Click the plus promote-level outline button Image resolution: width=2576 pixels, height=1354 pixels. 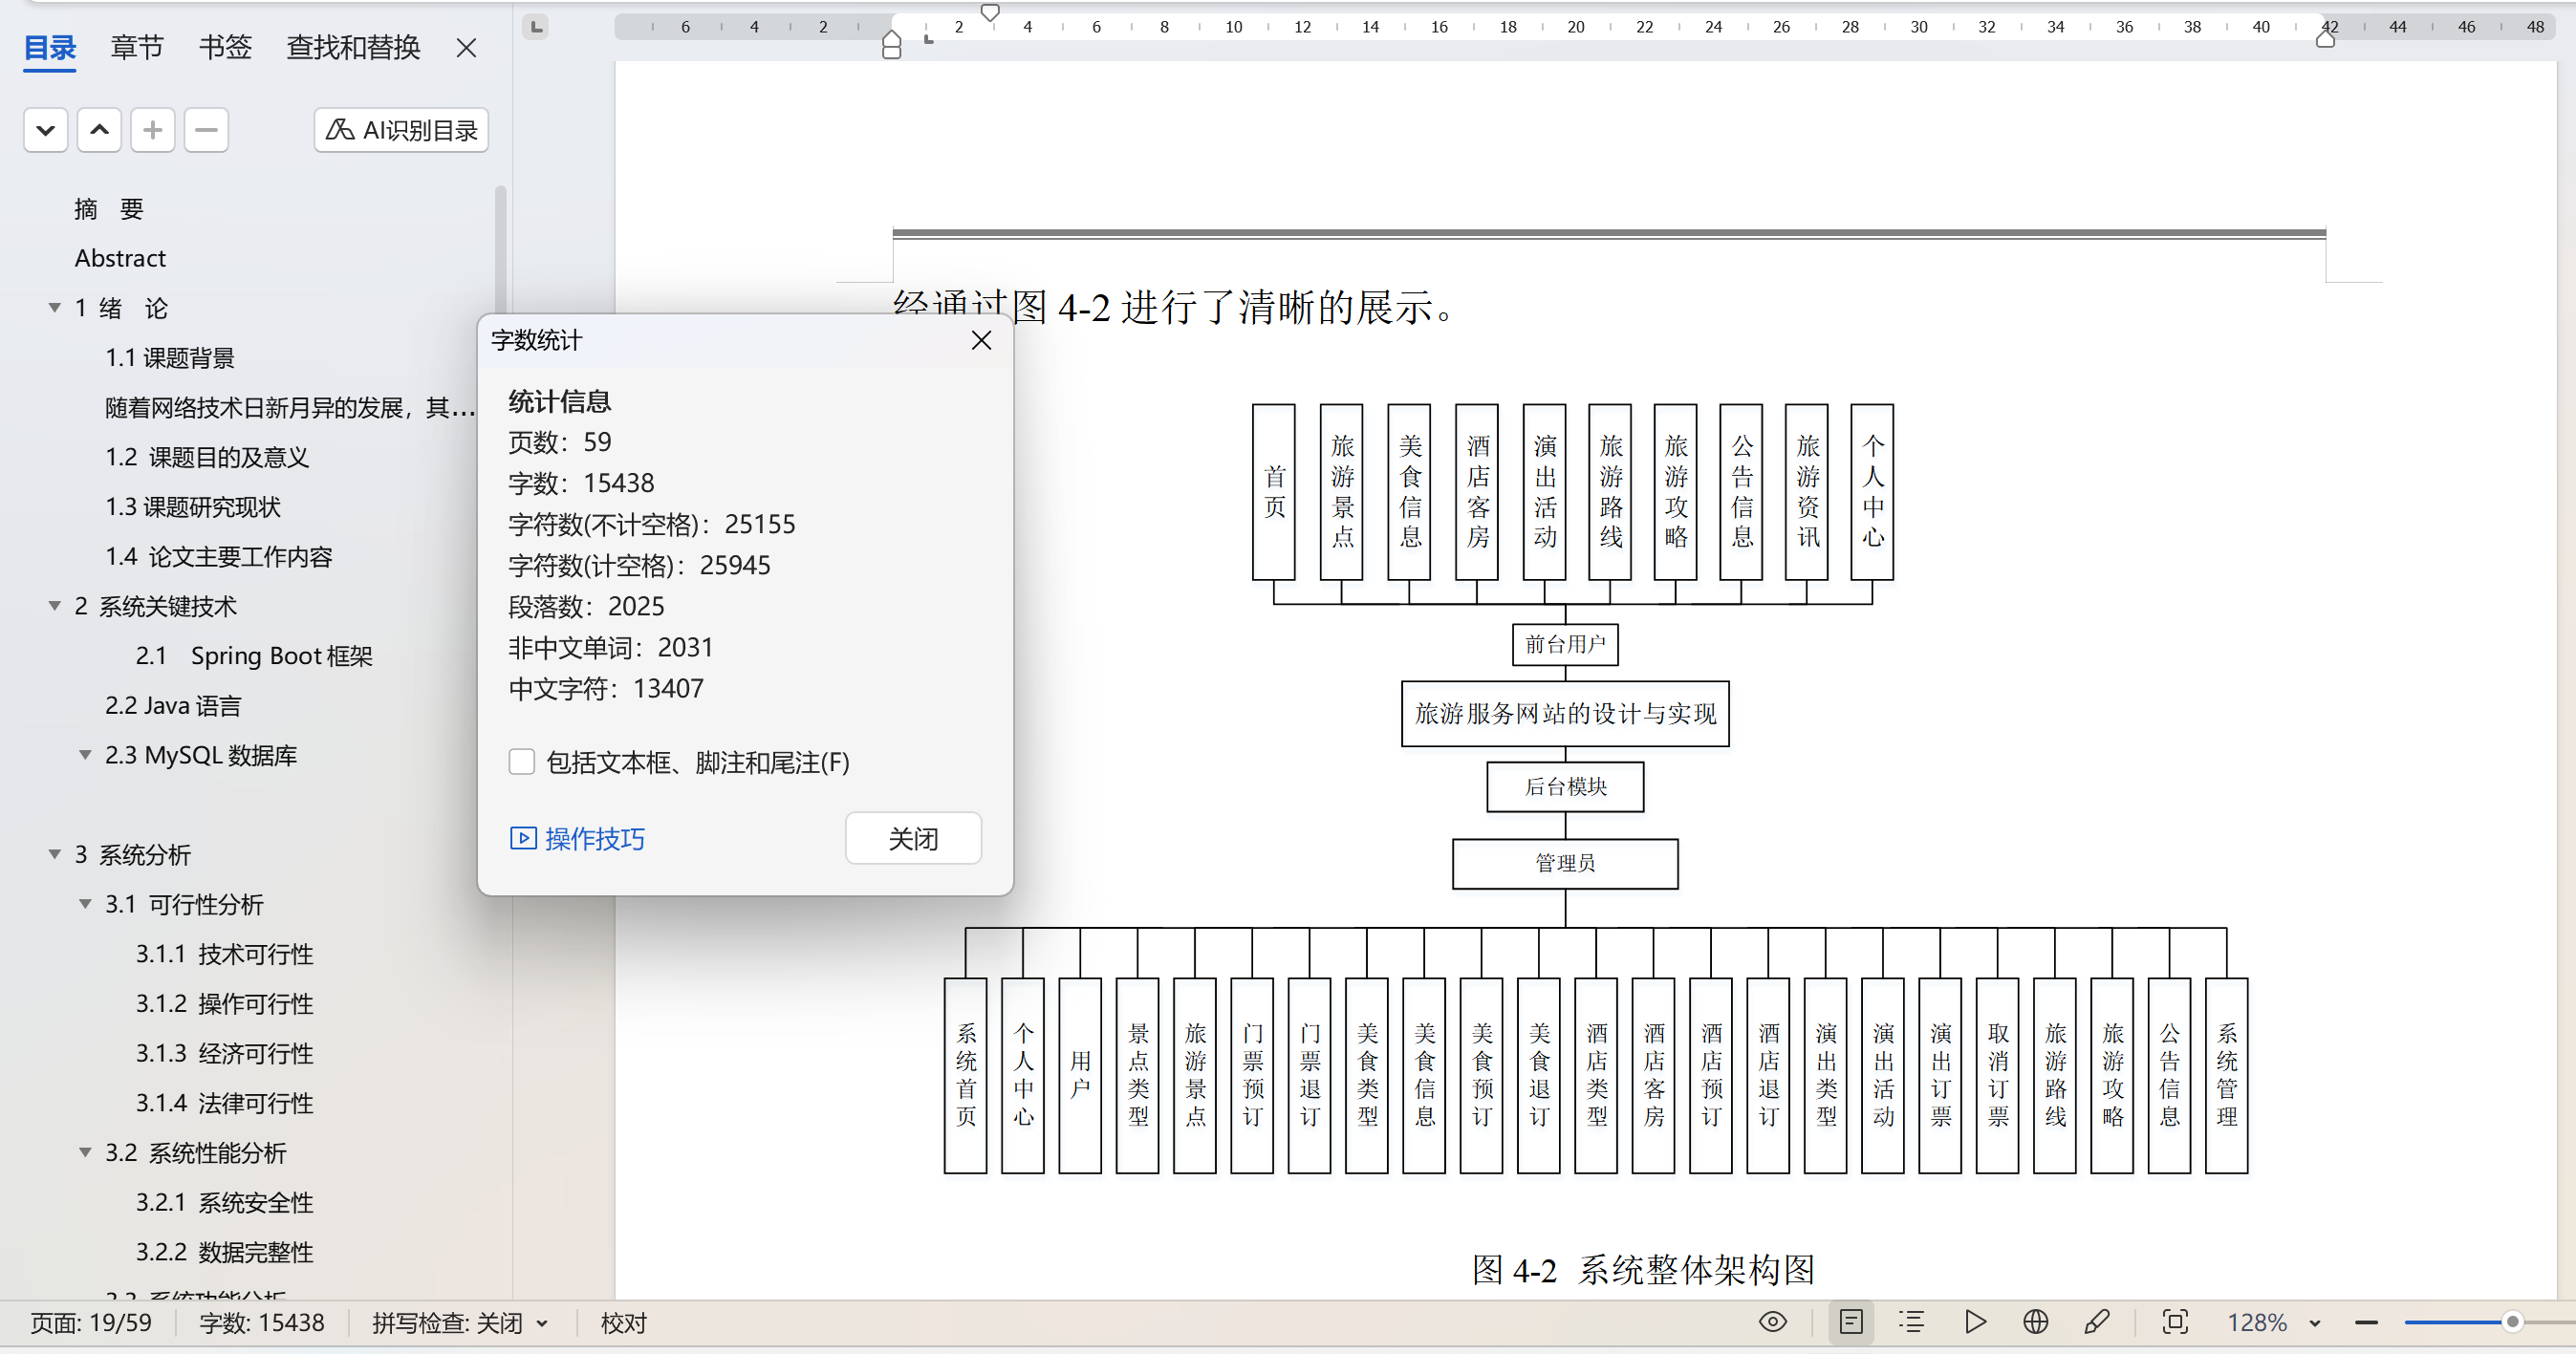click(152, 130)
